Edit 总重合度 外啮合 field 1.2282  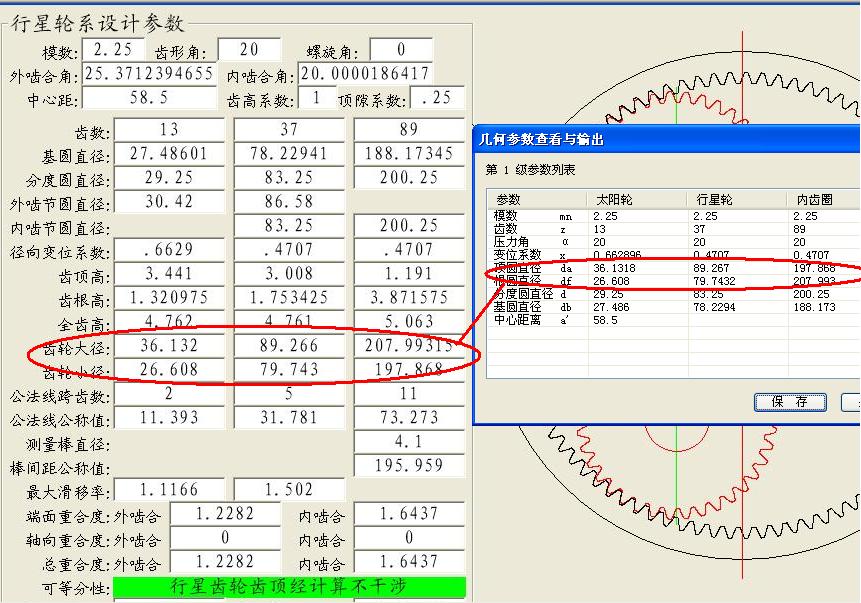[x=225, y=562]
